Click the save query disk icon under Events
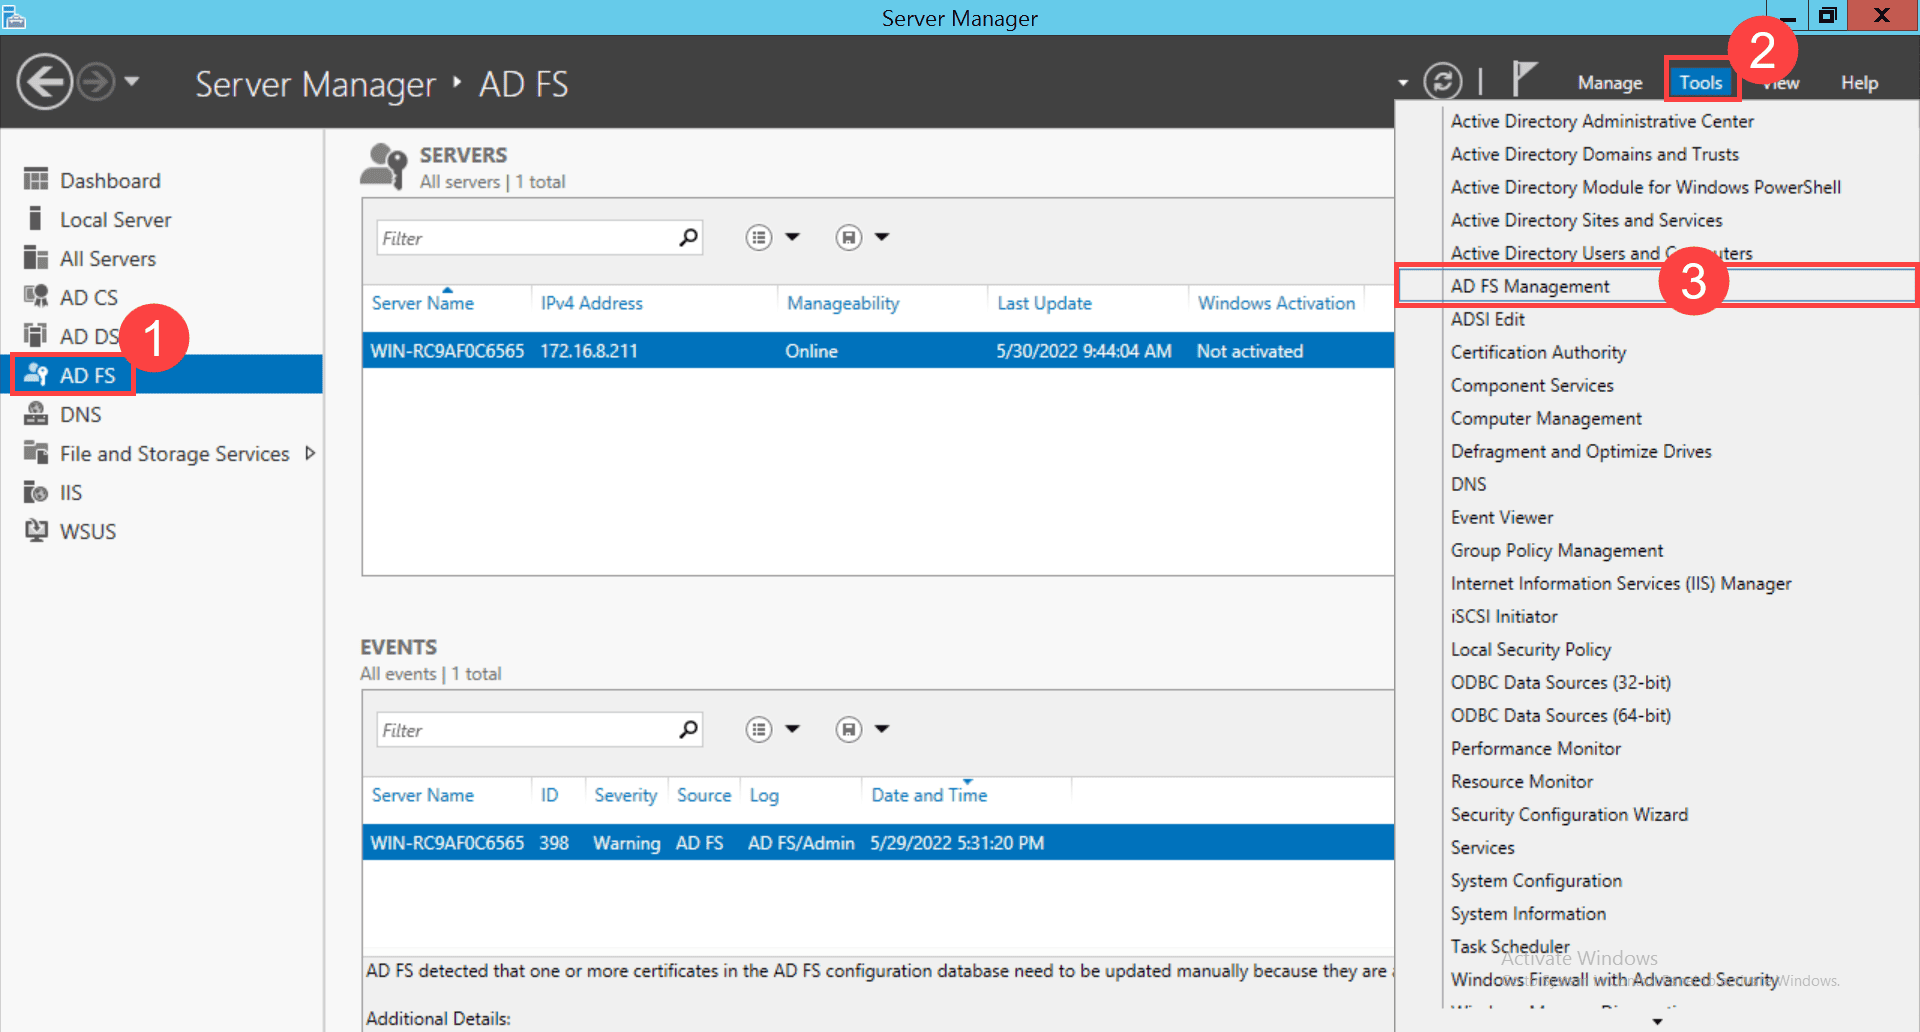This screenshot has width=1920, height=1032. (x=848, y=729)
